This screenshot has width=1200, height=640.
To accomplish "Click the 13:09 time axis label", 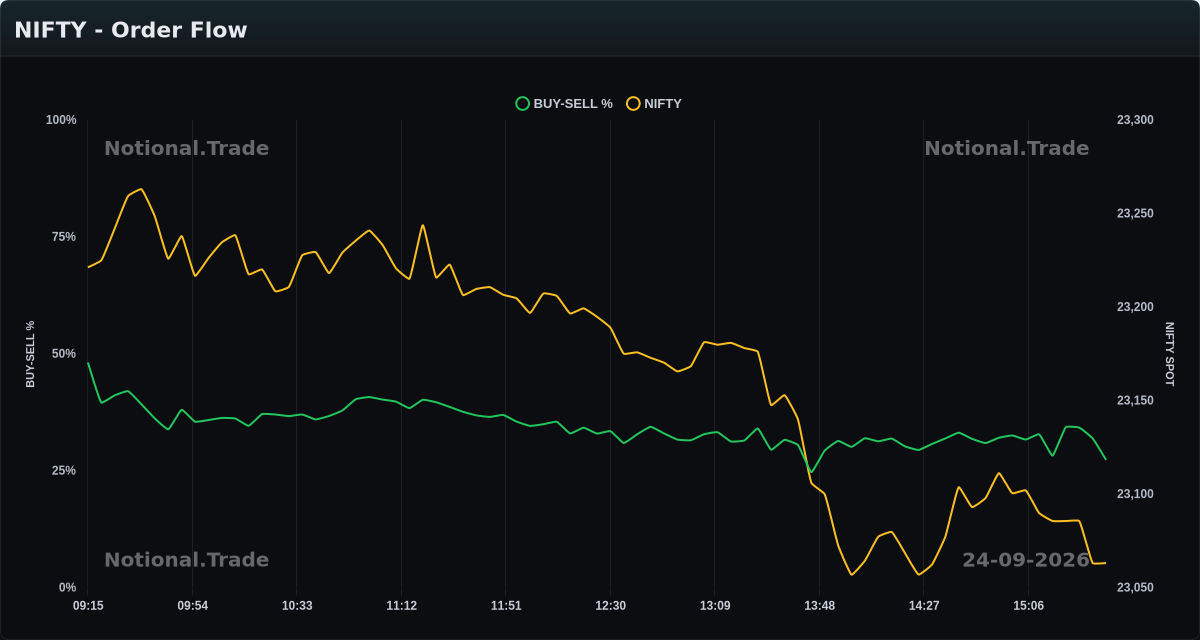I will click(x=715, y=606).
